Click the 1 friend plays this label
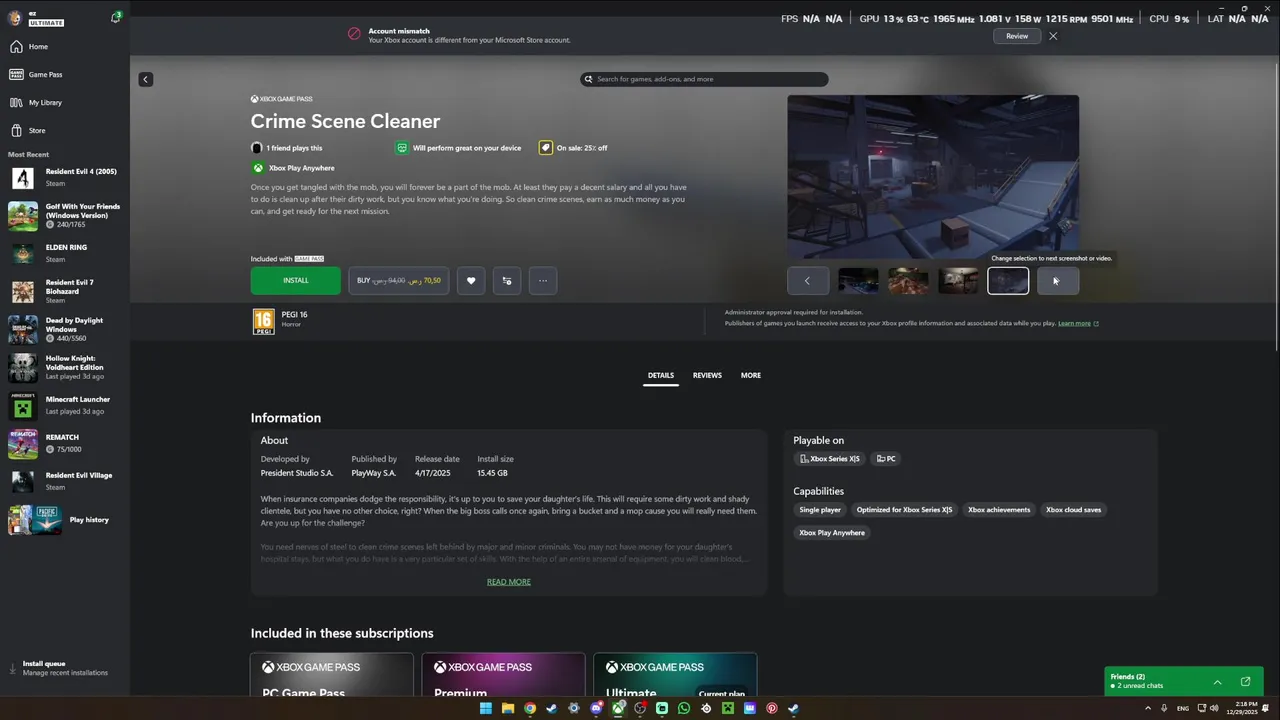Screen dimensions: 1280x720 click(287, 148)
